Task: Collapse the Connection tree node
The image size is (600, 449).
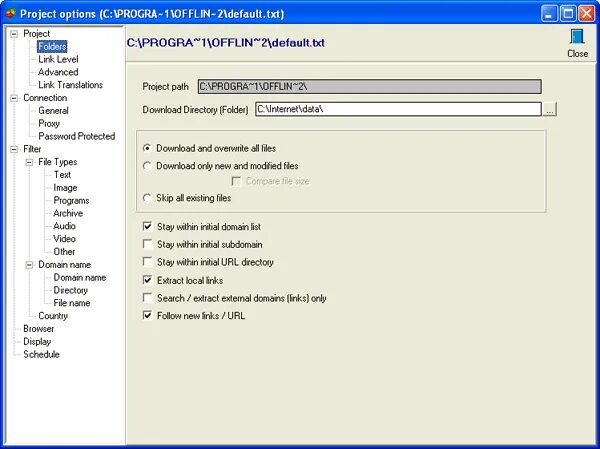Action: point(14,98)
